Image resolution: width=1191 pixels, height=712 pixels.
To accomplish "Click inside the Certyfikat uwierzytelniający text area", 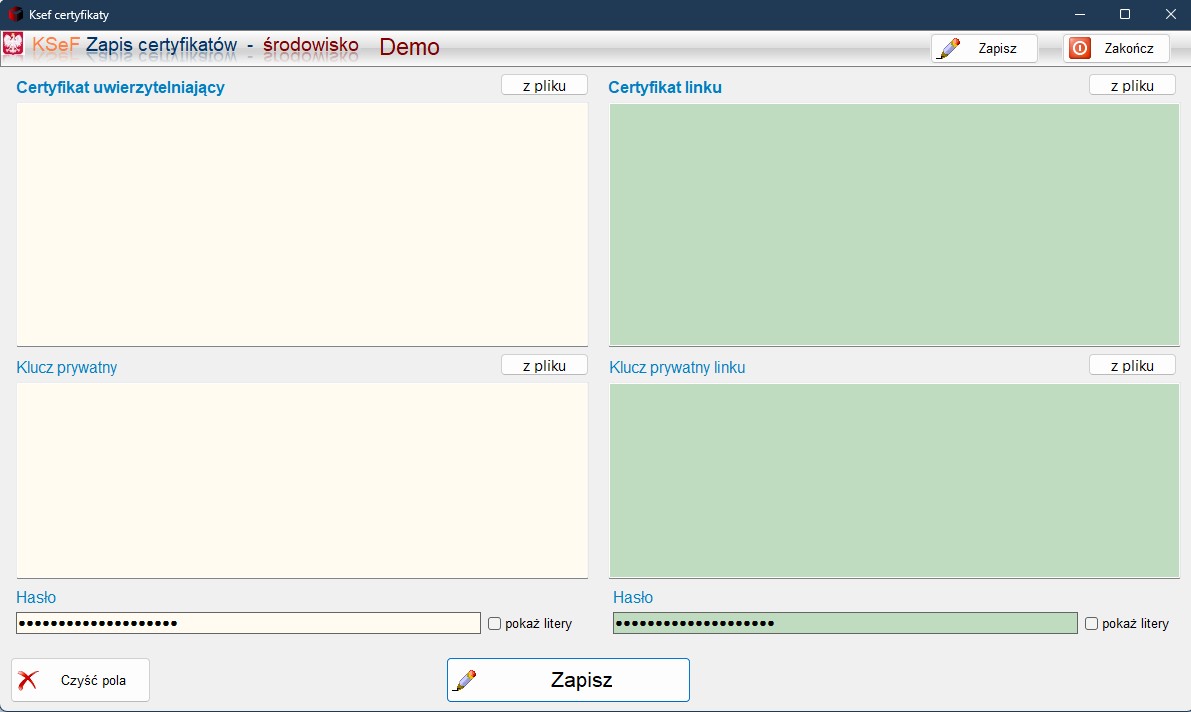I will pyautogui.click(x=302, y=224).
